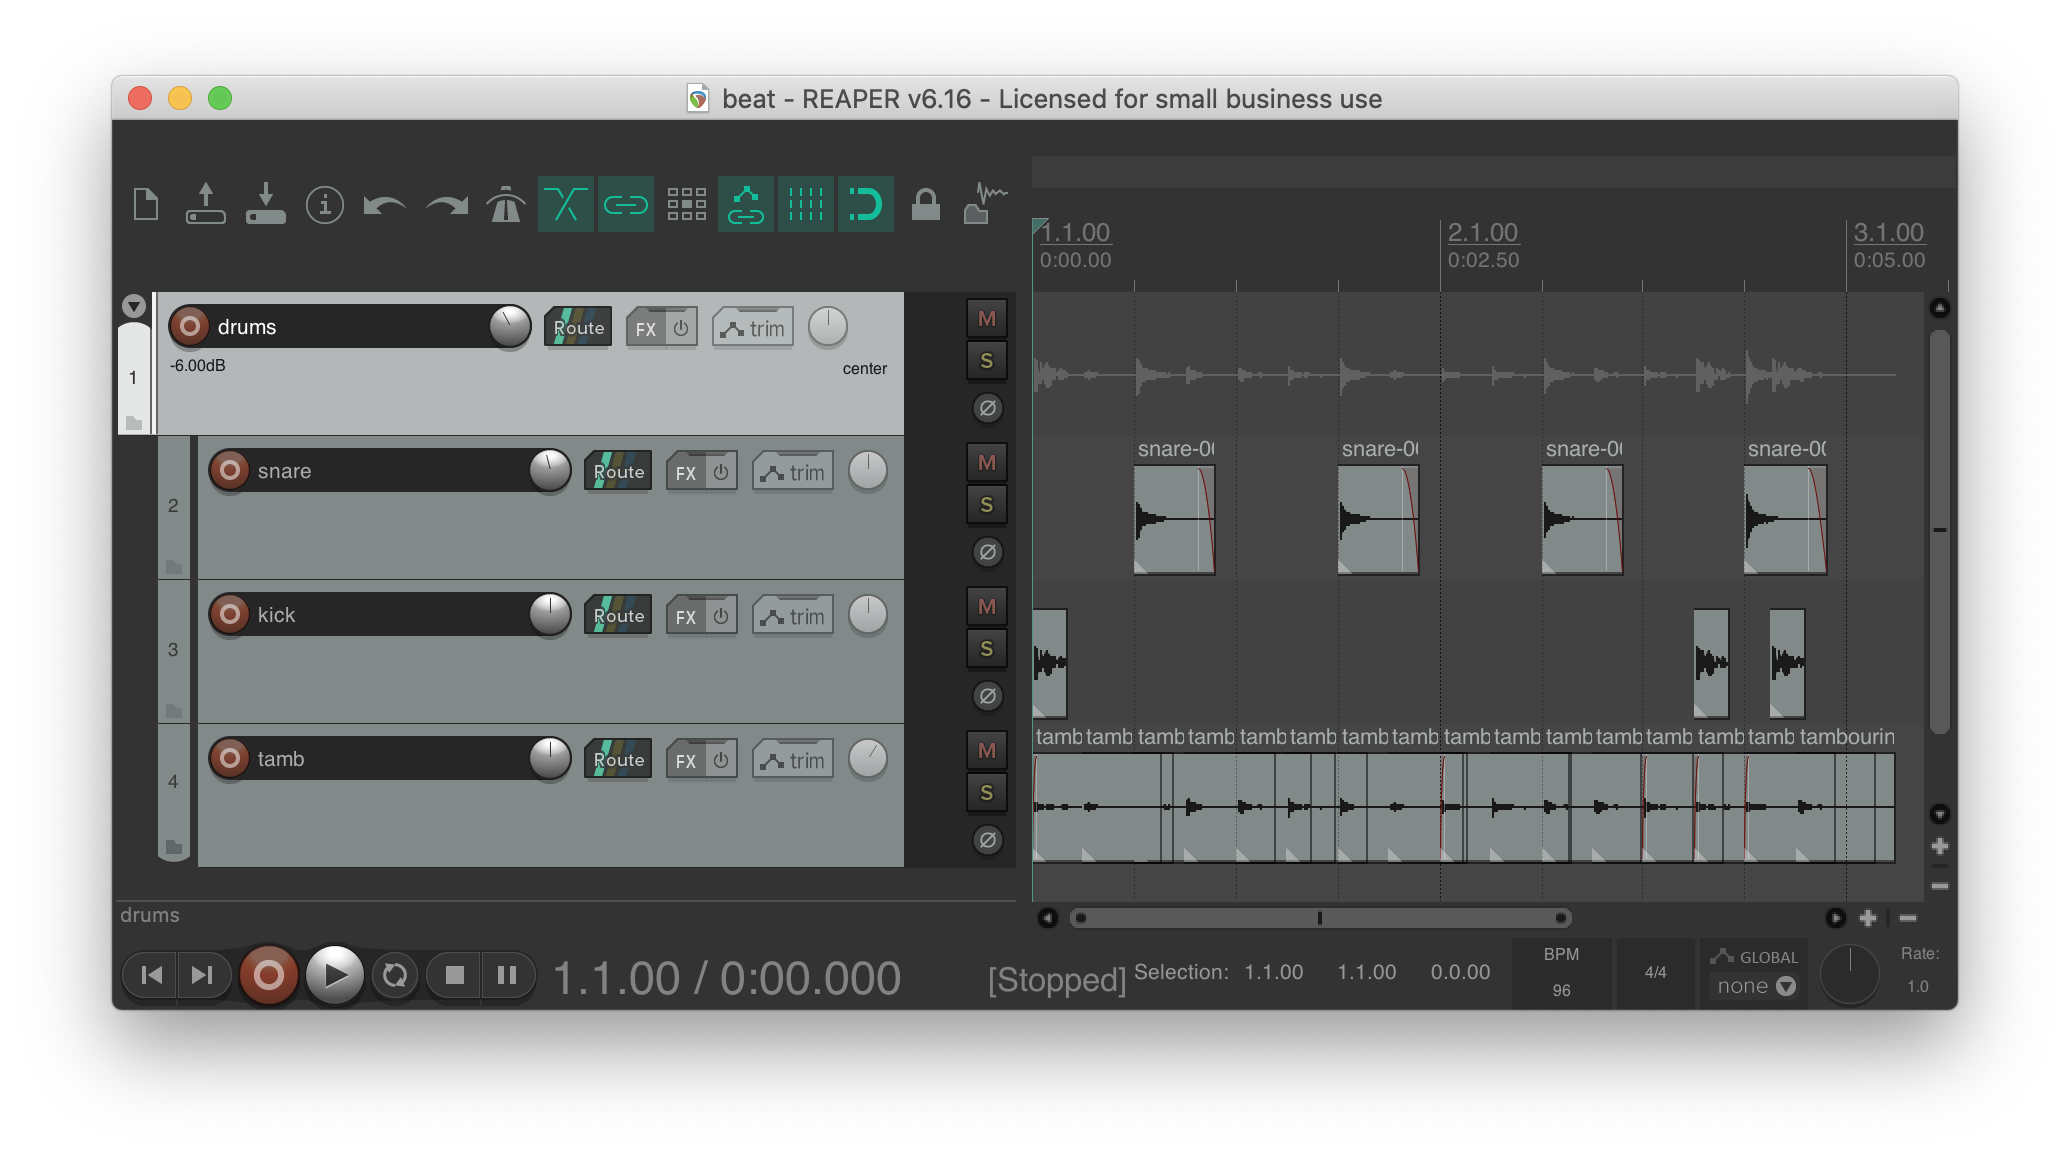Click the track panel disclosure arrow
The image size is (2070, 1158).
(133, 306)
